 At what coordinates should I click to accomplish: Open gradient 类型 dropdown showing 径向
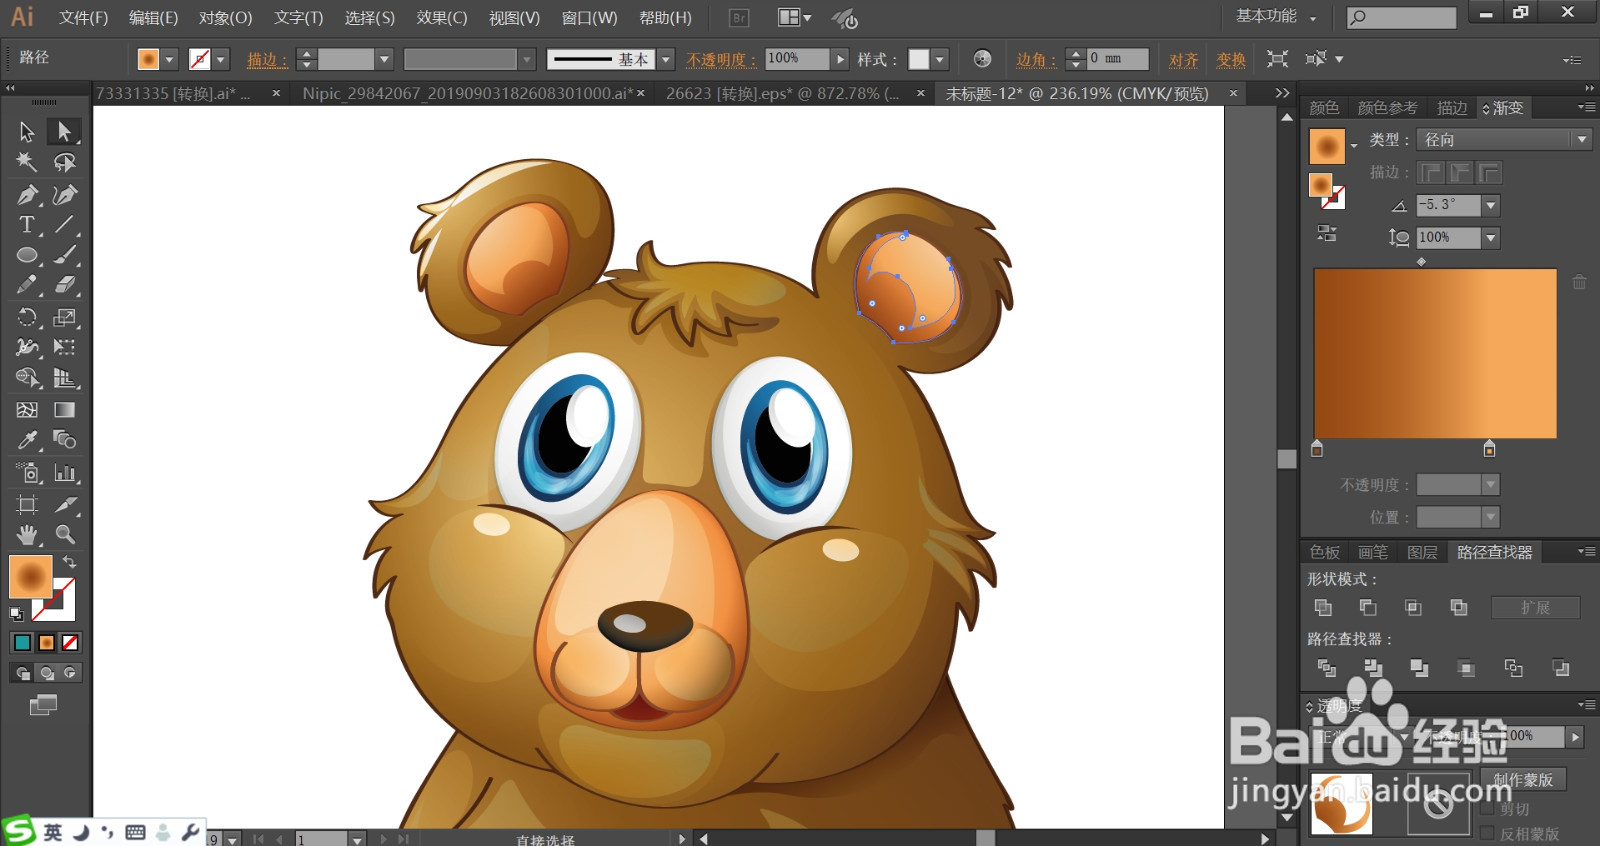pos(1504,140)
